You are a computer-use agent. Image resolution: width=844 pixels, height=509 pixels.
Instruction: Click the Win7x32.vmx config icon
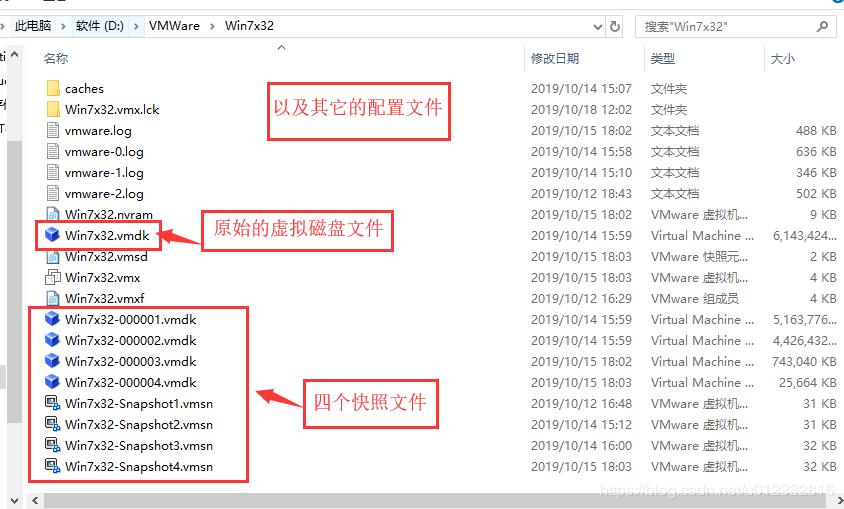53,278
